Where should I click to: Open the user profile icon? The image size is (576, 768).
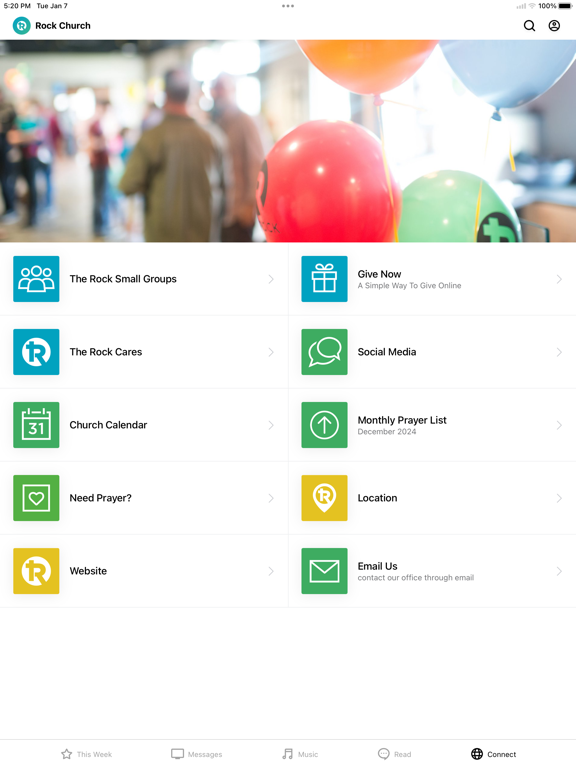click(x=554, y=25)
